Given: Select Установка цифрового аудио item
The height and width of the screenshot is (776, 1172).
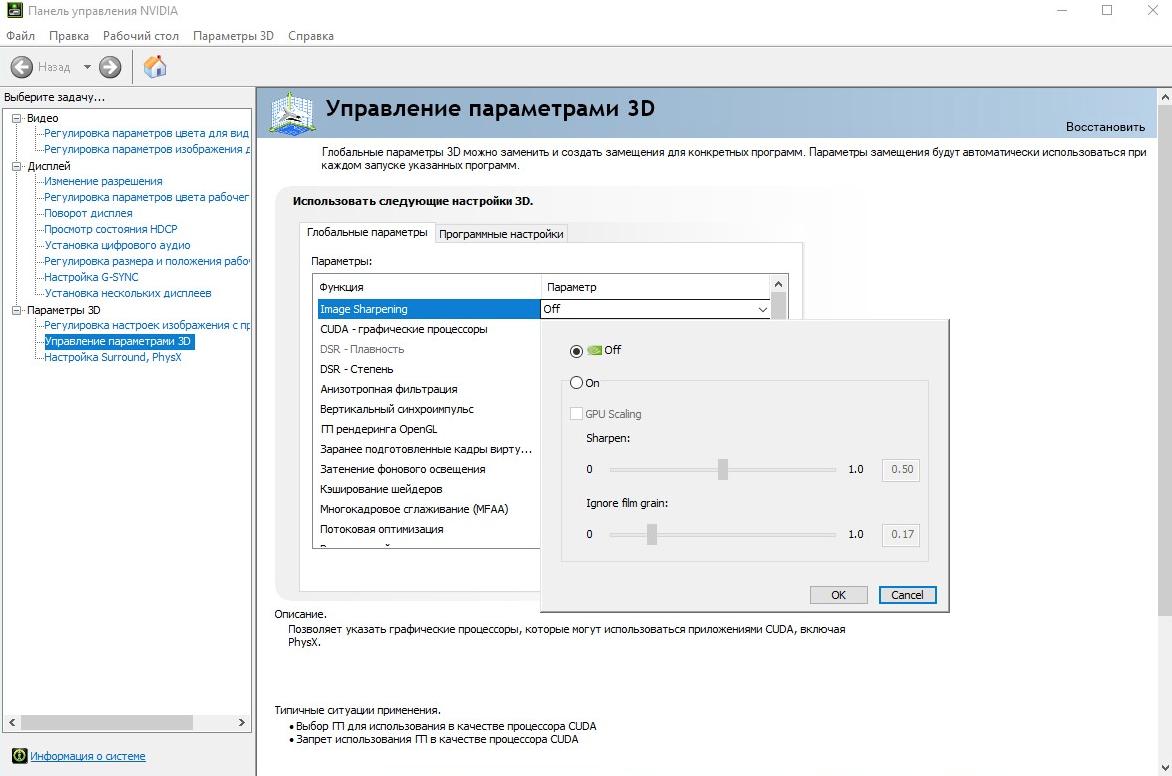Looking at the screenshot, I should (x=117, y=245).
